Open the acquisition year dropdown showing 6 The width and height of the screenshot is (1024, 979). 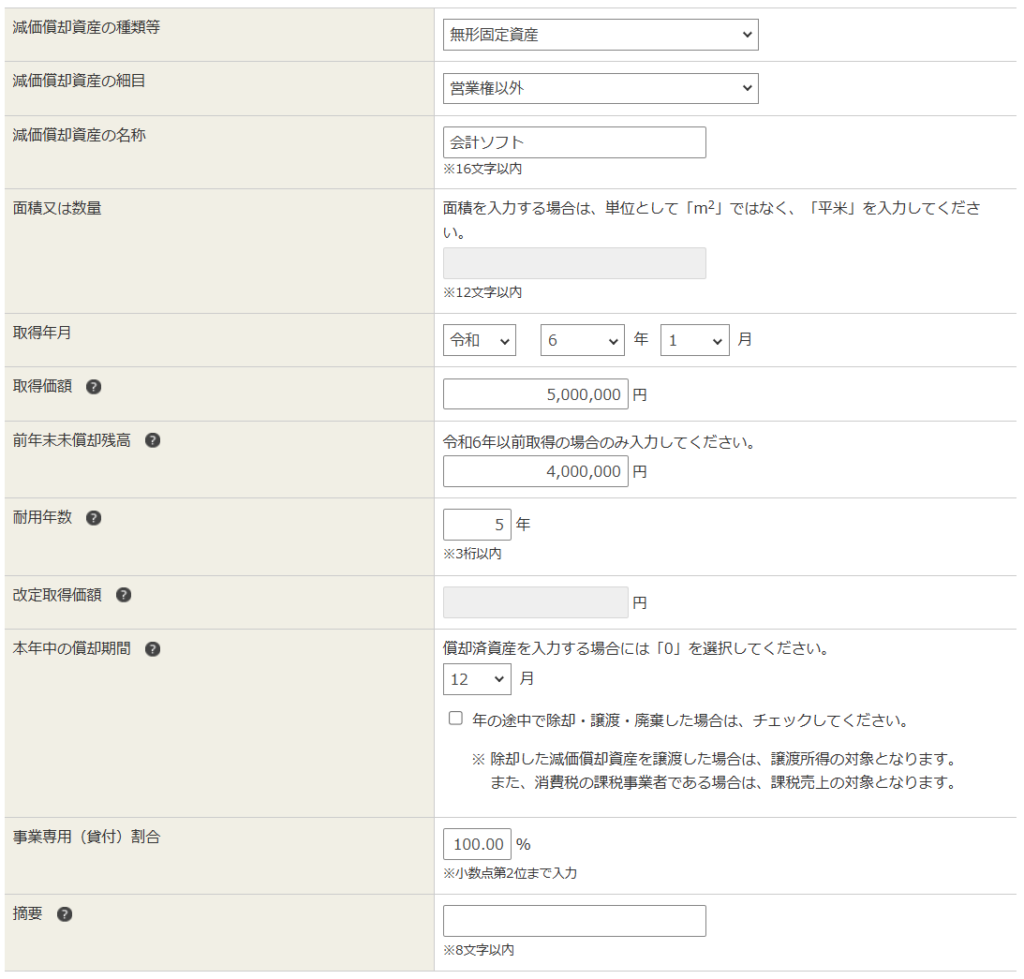(582, 341)
